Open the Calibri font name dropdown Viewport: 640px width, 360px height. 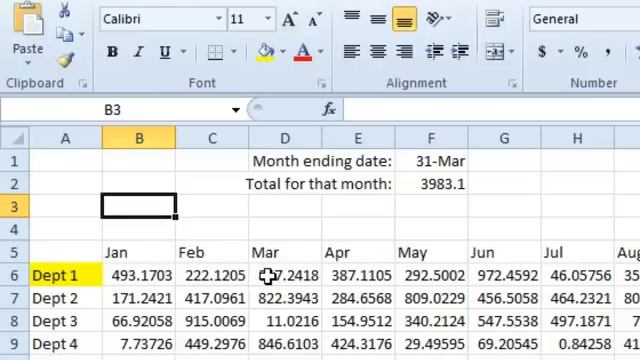[x=219, y=19]
